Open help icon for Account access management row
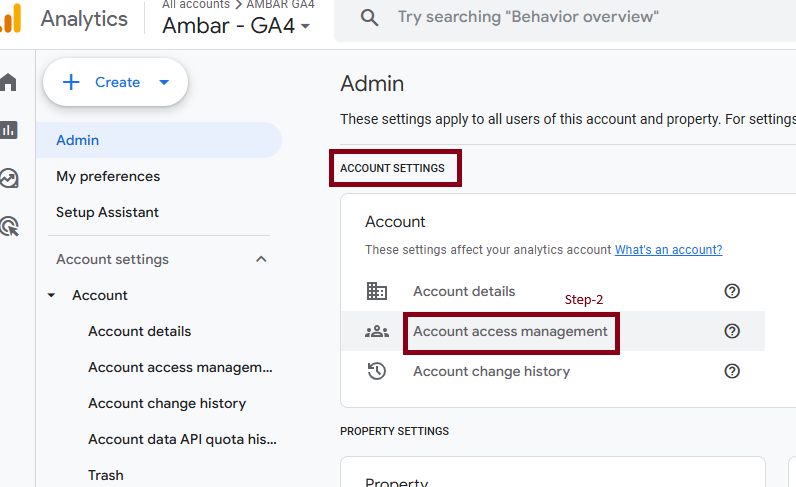This screenshot has width=796, height=487. pyautogui.click(x=732, y=331)
